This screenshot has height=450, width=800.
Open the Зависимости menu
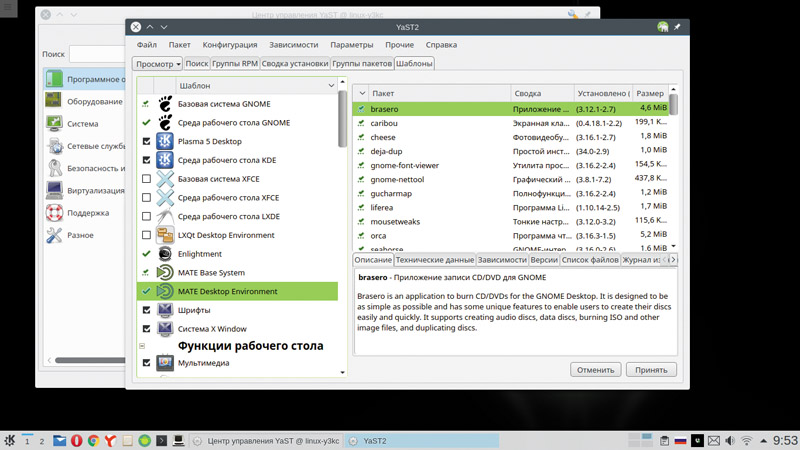[293, 45]
